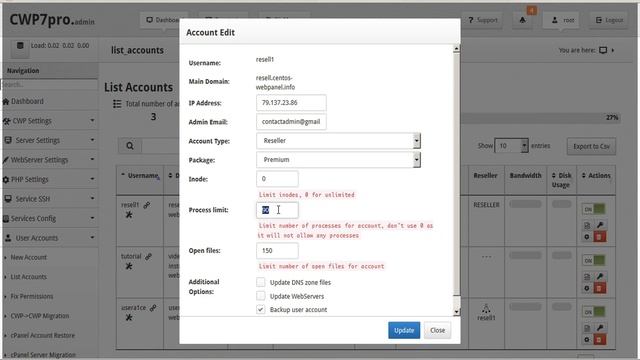Open cPanel Account Restore link
The width and height of the screenshot is (640, 360).
click(x=42, y=335)
